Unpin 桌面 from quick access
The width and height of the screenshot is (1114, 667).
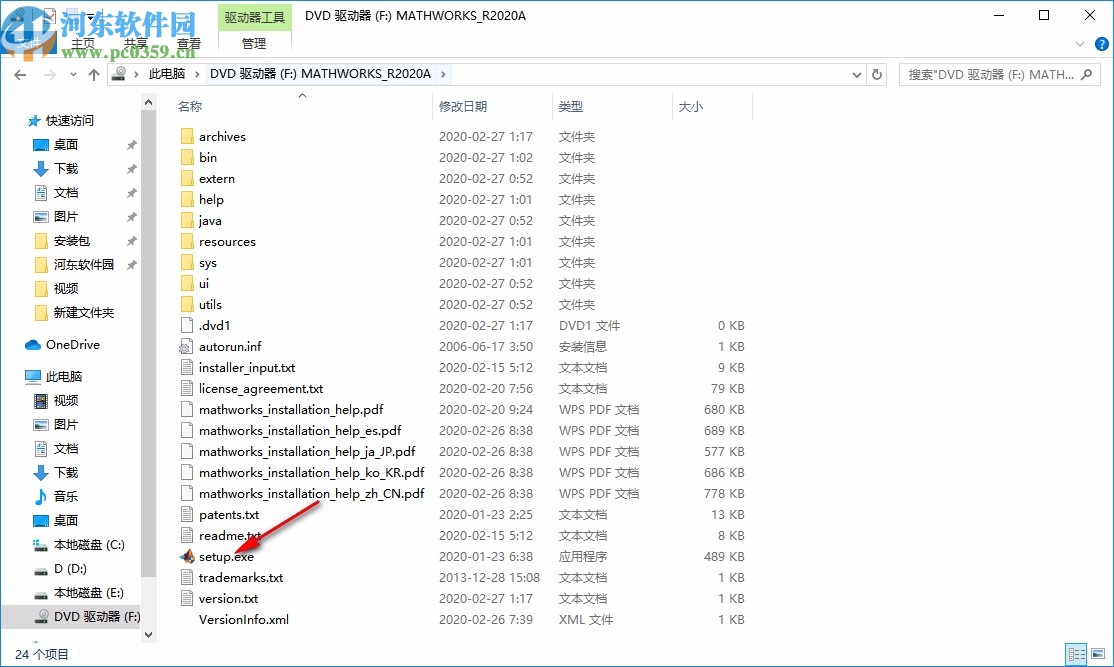tap(132, 144)
